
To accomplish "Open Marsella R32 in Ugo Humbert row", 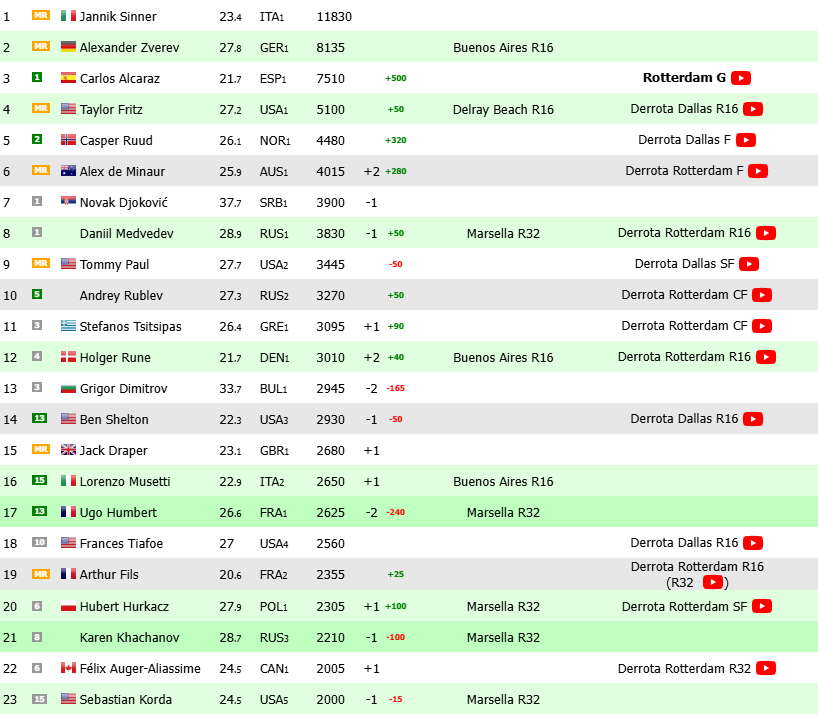I will 503,512.
